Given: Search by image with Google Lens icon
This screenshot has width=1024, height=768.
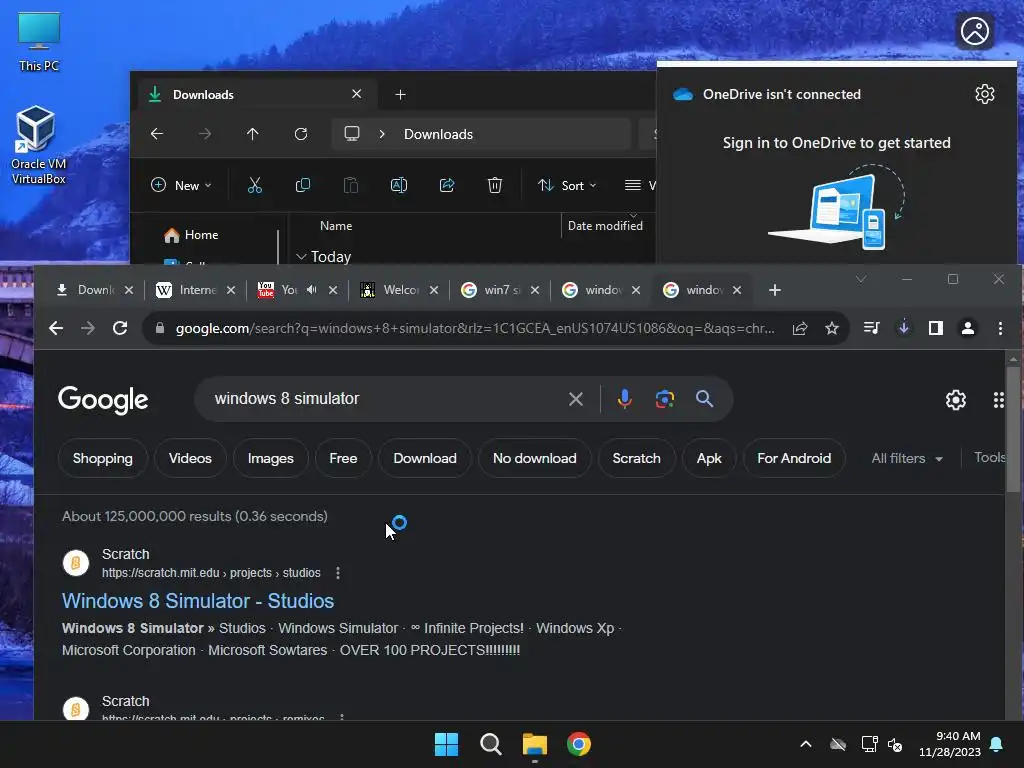Looking at the screenshot, I should 665,399.
